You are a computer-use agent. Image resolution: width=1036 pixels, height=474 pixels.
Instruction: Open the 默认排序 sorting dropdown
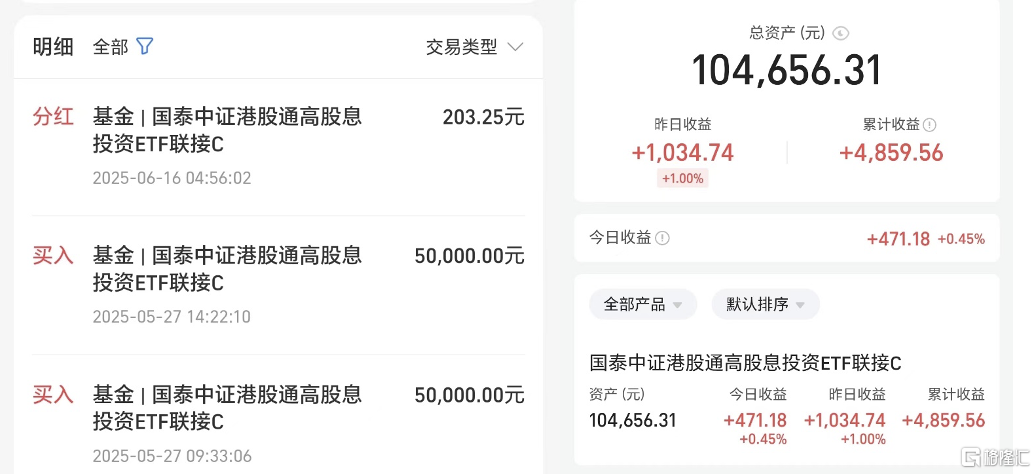tap(766, 304)
